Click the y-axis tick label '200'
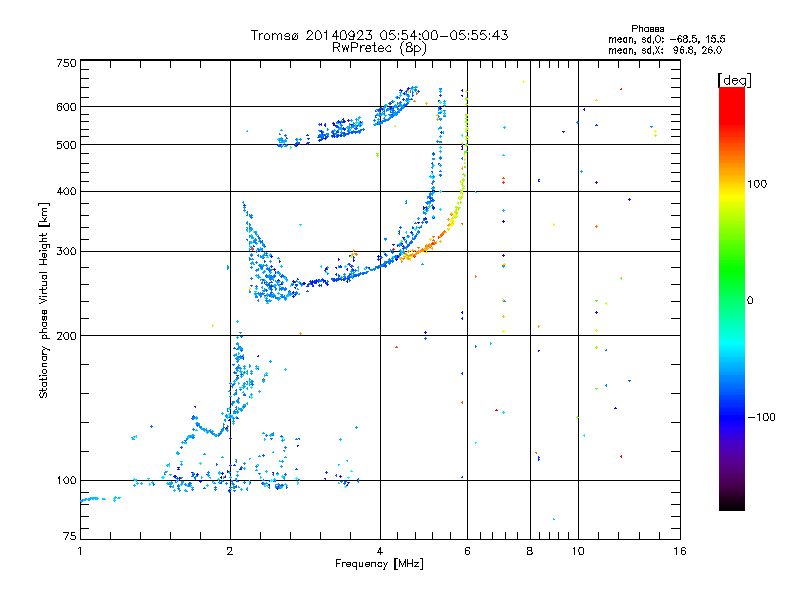 tap(66, 336)
